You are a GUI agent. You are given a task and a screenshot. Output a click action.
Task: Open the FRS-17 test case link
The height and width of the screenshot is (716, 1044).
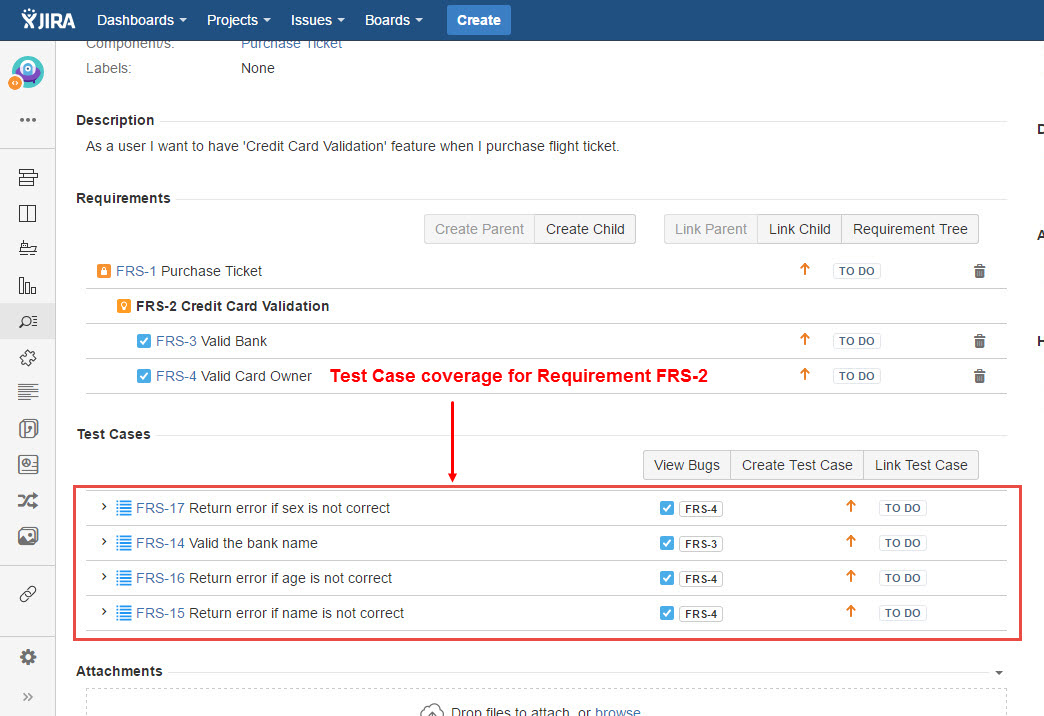[x=160, y=508]
